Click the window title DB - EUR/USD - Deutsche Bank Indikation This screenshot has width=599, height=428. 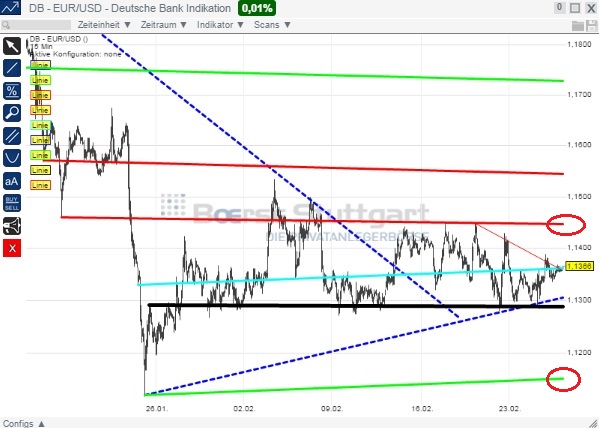coord(130,8)
